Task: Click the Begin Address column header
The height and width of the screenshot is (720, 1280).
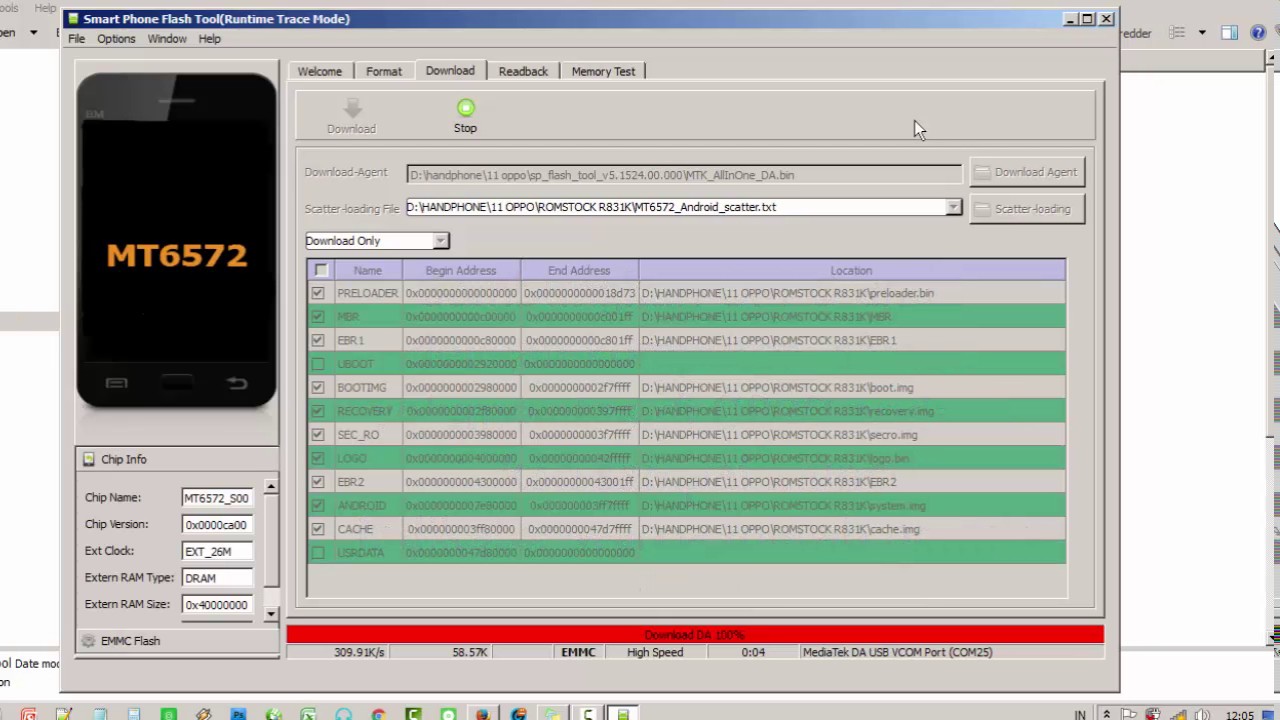Action: pos(461,270)
